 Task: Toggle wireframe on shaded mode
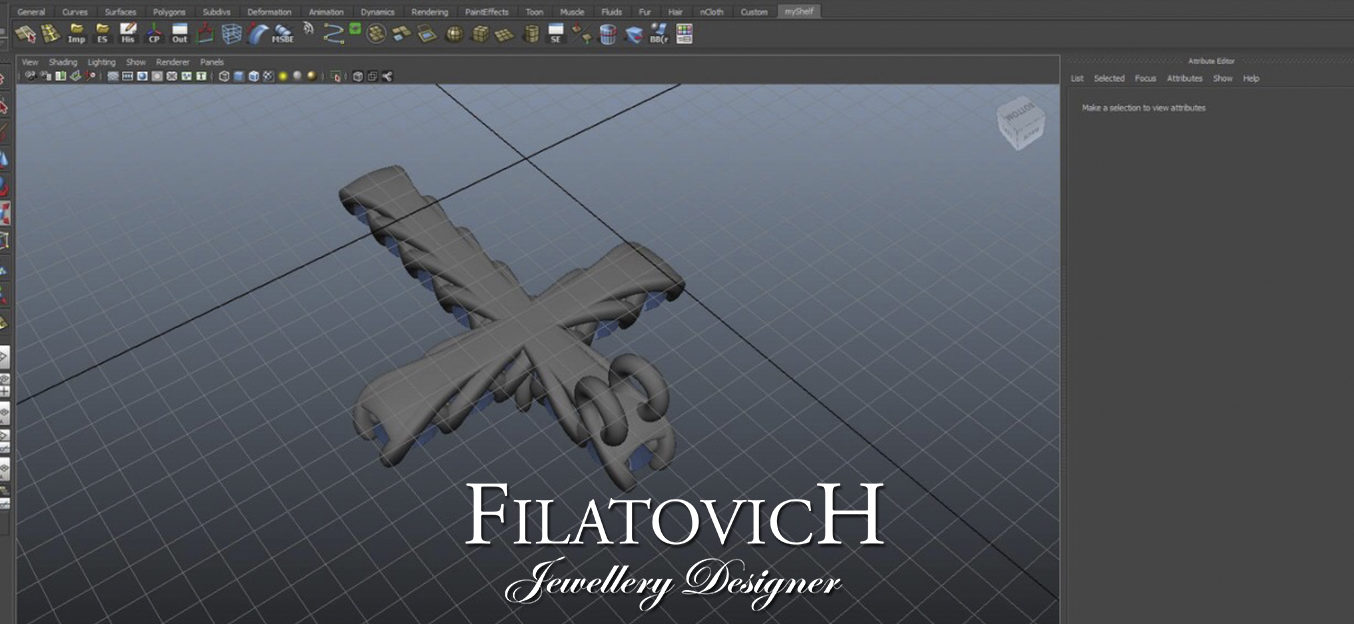(253, 76)
